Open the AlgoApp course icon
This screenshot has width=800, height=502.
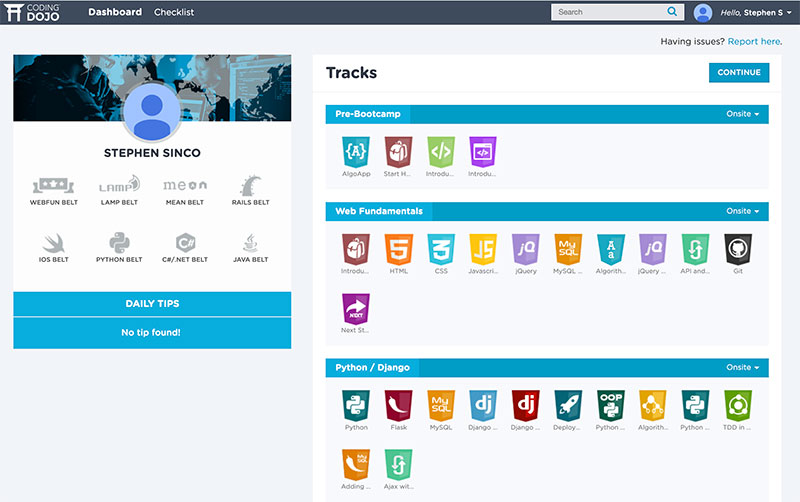[x=356, y=152]
